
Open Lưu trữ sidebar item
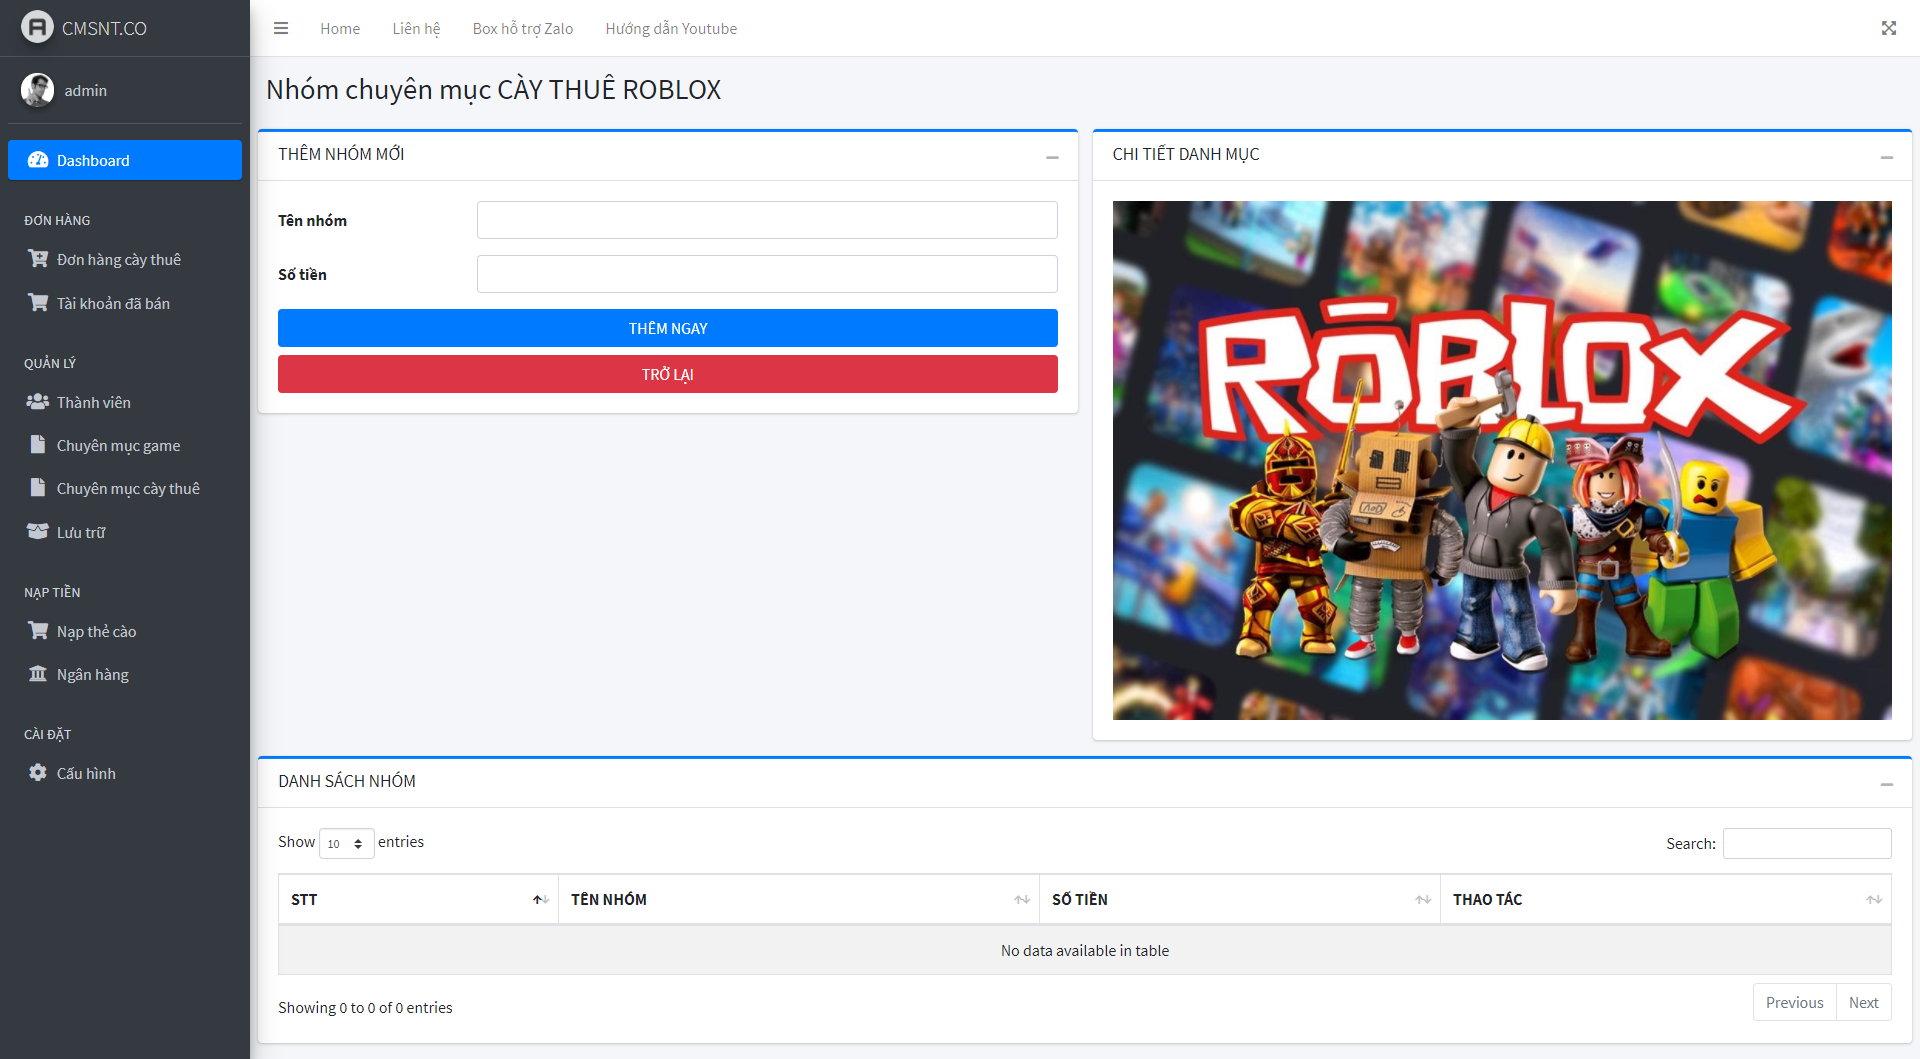coord(125,532)
